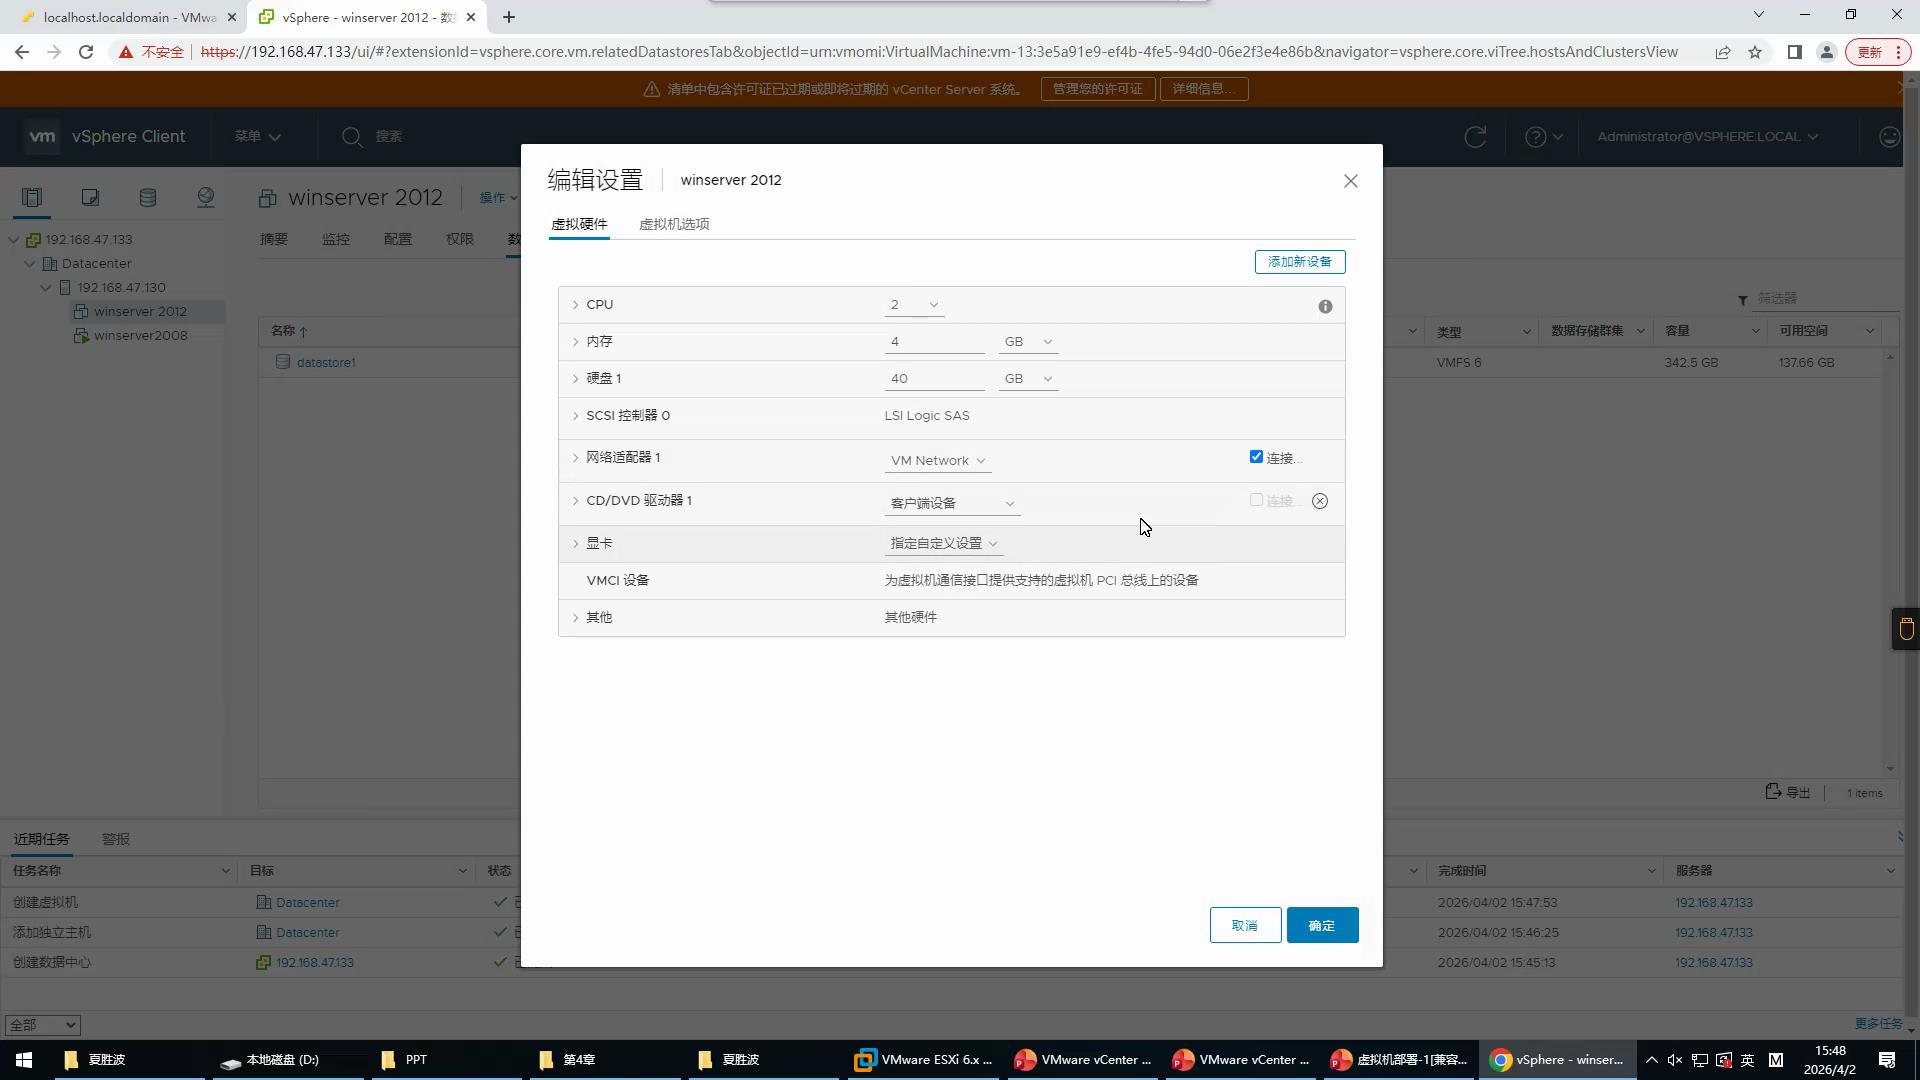
Task: Expand the hard disk 1 row
Action: click(575, 379)
